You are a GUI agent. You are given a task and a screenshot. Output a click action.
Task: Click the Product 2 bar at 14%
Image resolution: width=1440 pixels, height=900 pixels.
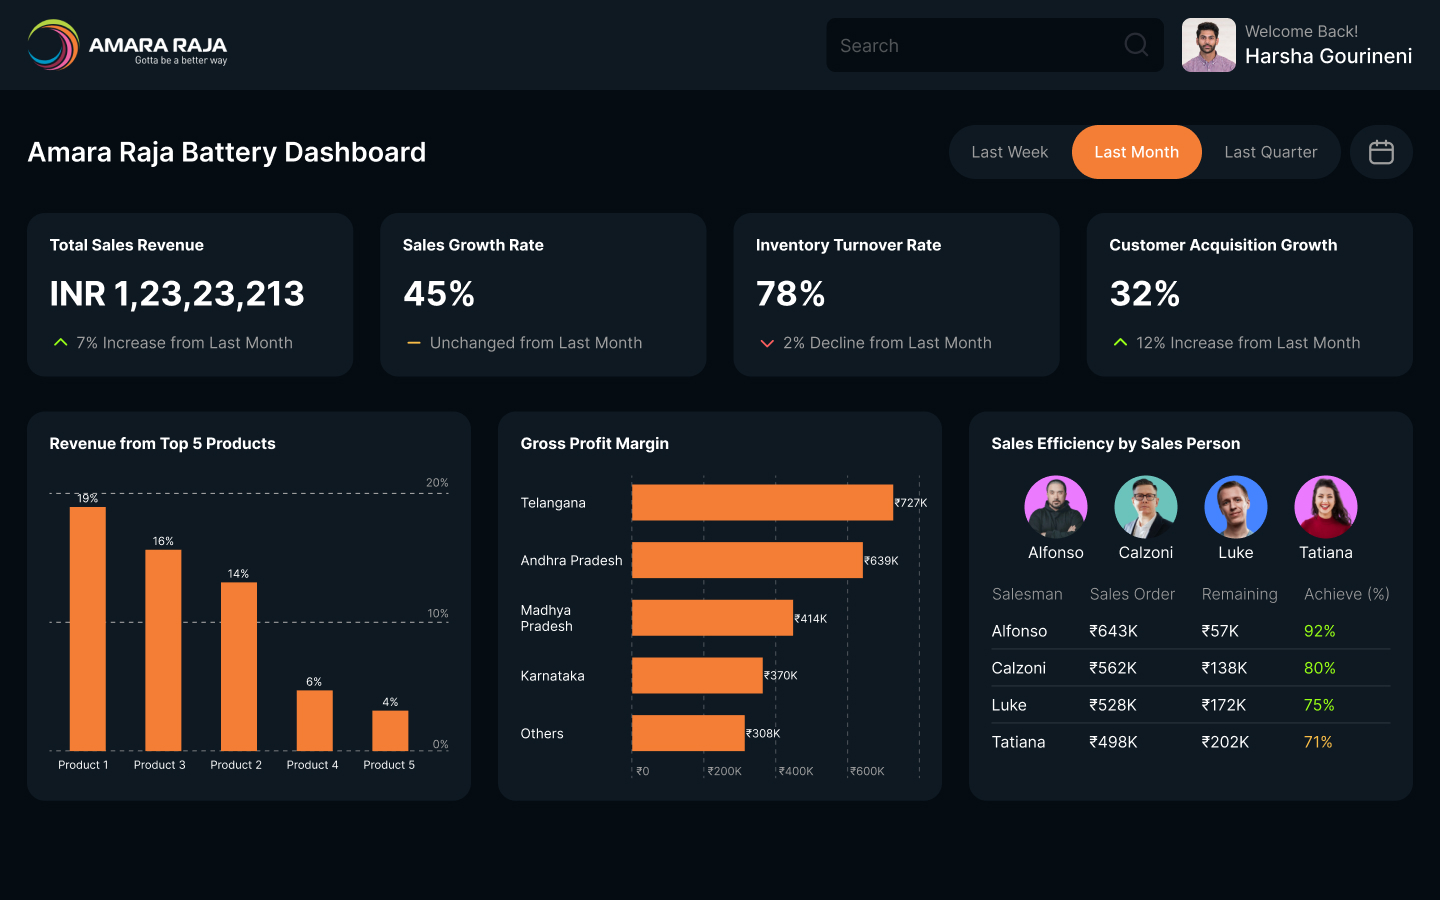click(239, 667)
